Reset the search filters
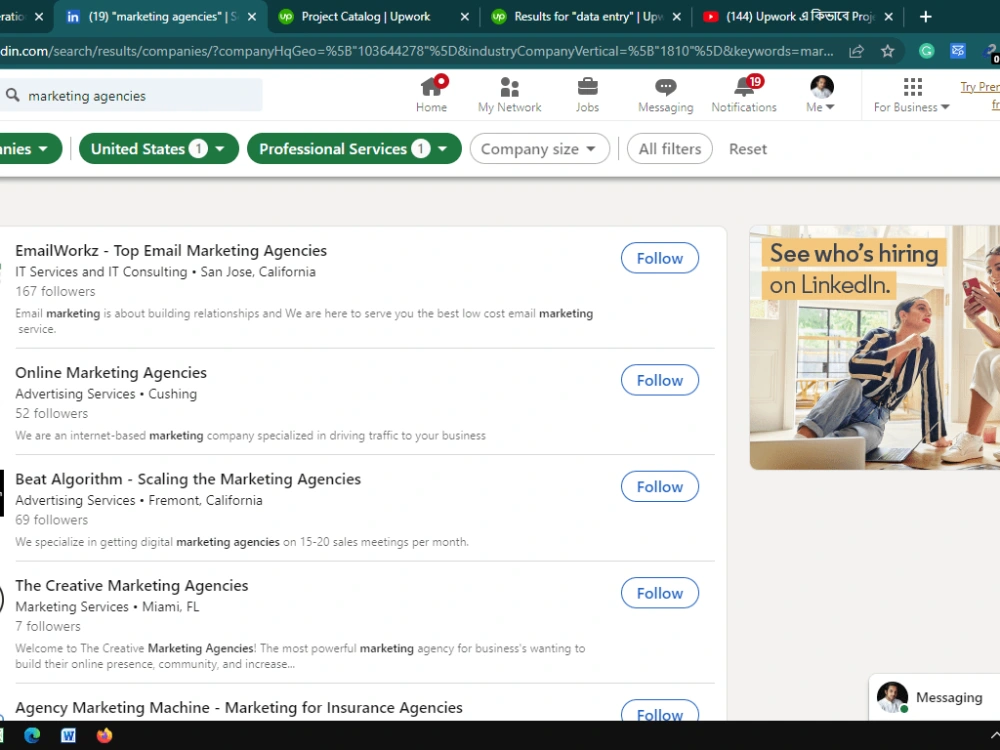This screenshot has height=750, width=1000. (x=747, y=149)
